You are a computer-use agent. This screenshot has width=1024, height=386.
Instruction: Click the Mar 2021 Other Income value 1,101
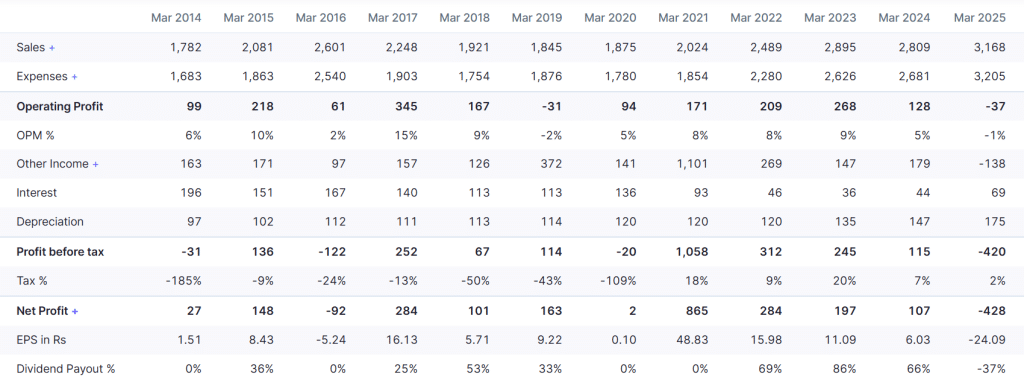pyautogui.click(x=694, y=164)
